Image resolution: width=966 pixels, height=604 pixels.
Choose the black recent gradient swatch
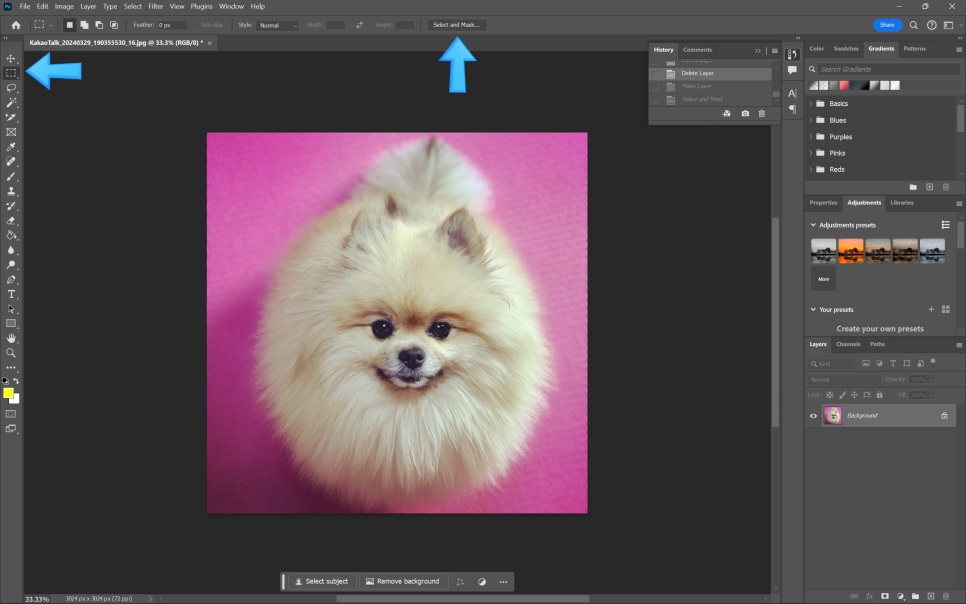864,86
